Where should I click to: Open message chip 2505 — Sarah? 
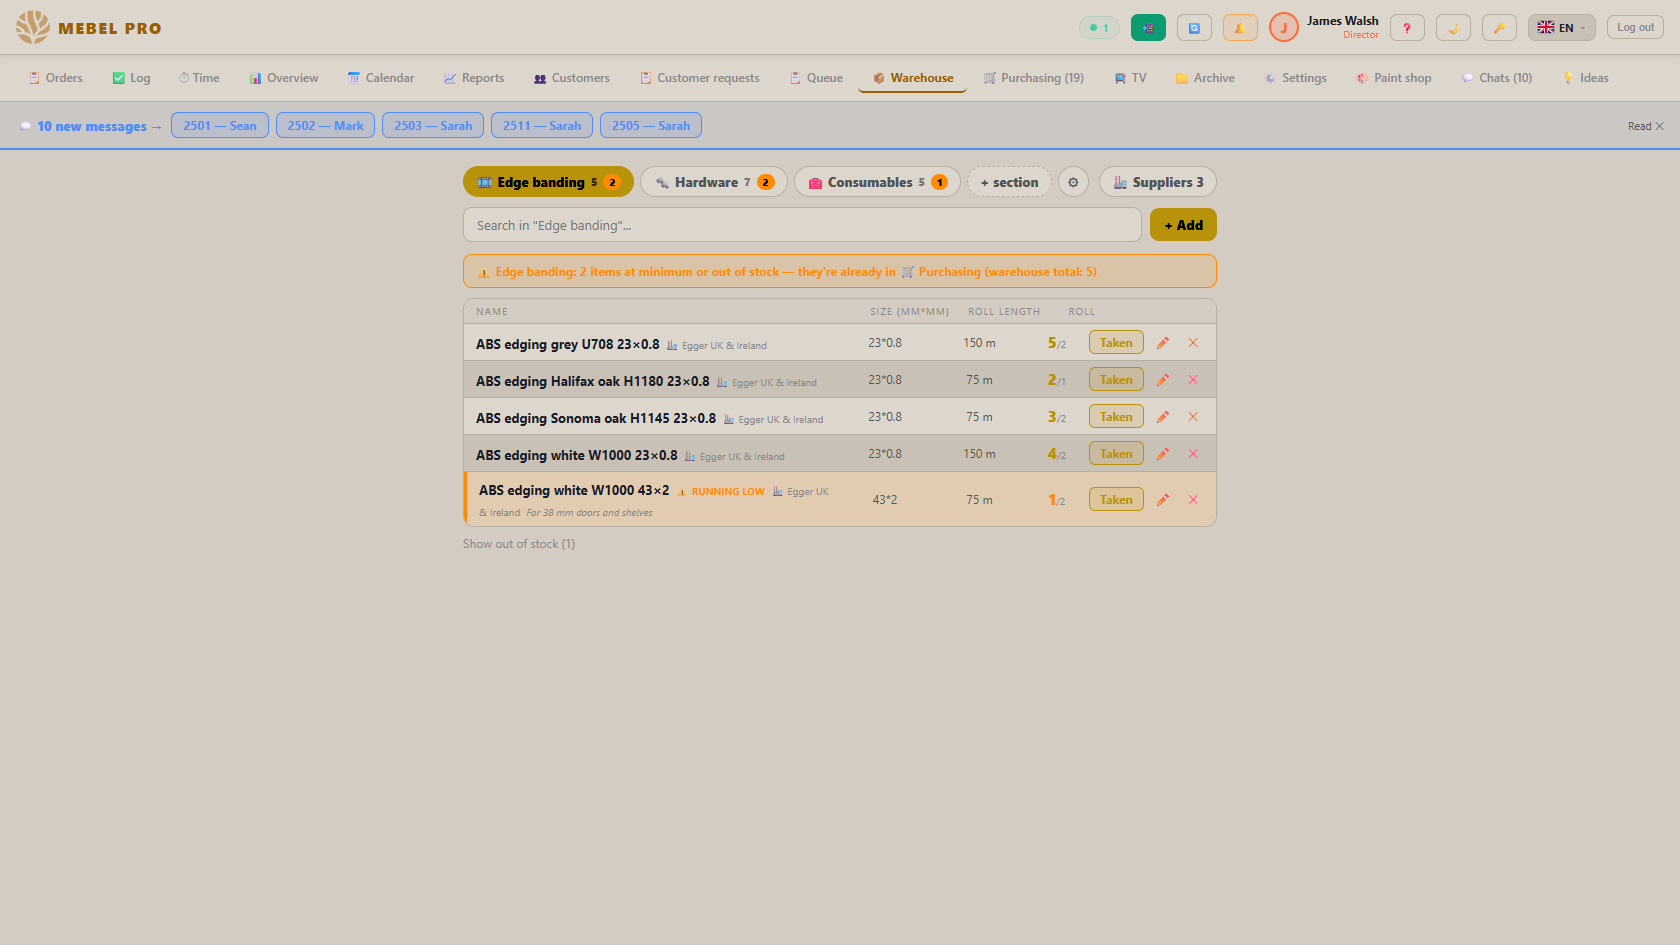[x=651, y=125]
